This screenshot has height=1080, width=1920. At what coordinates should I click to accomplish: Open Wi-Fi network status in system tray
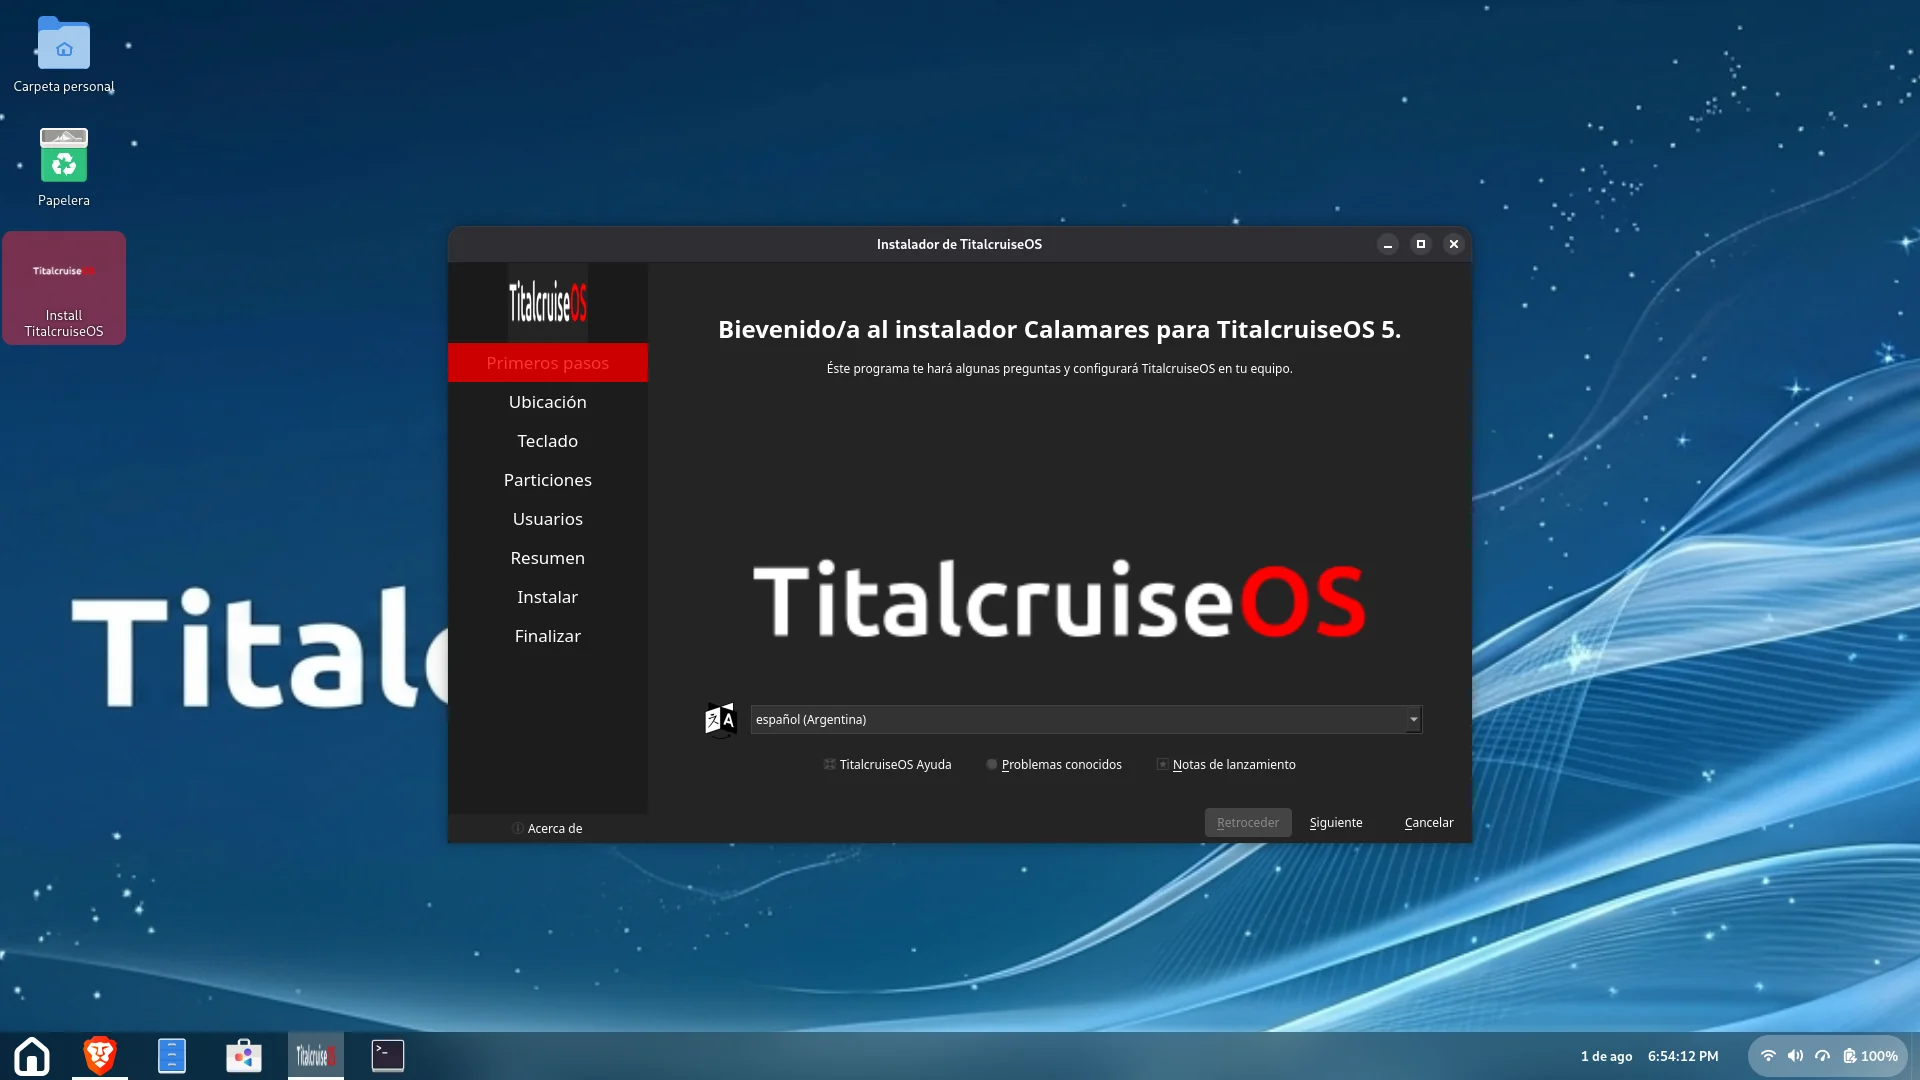coord(1768,1056)
